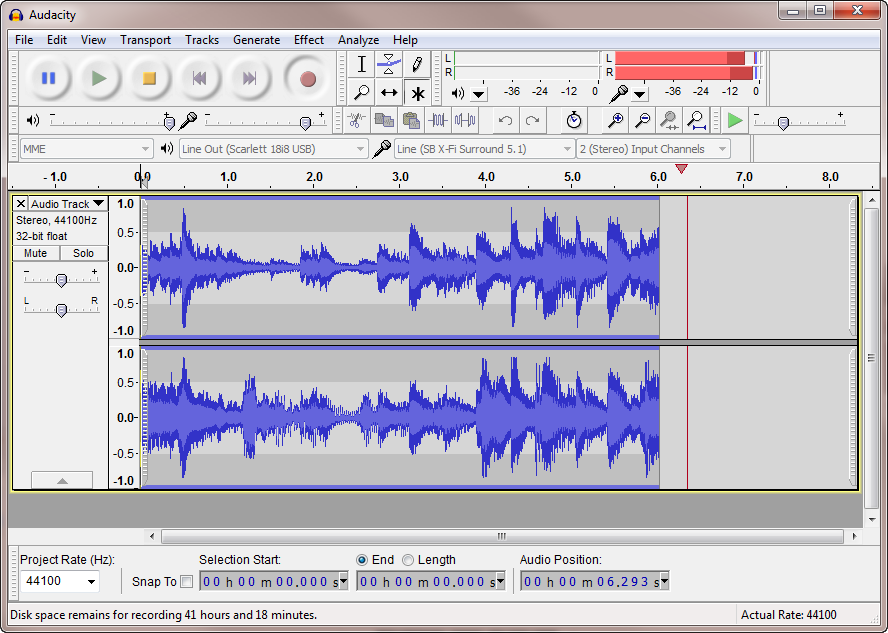
Task: Click the Pause transport button
Action: (x=49, y=78)
